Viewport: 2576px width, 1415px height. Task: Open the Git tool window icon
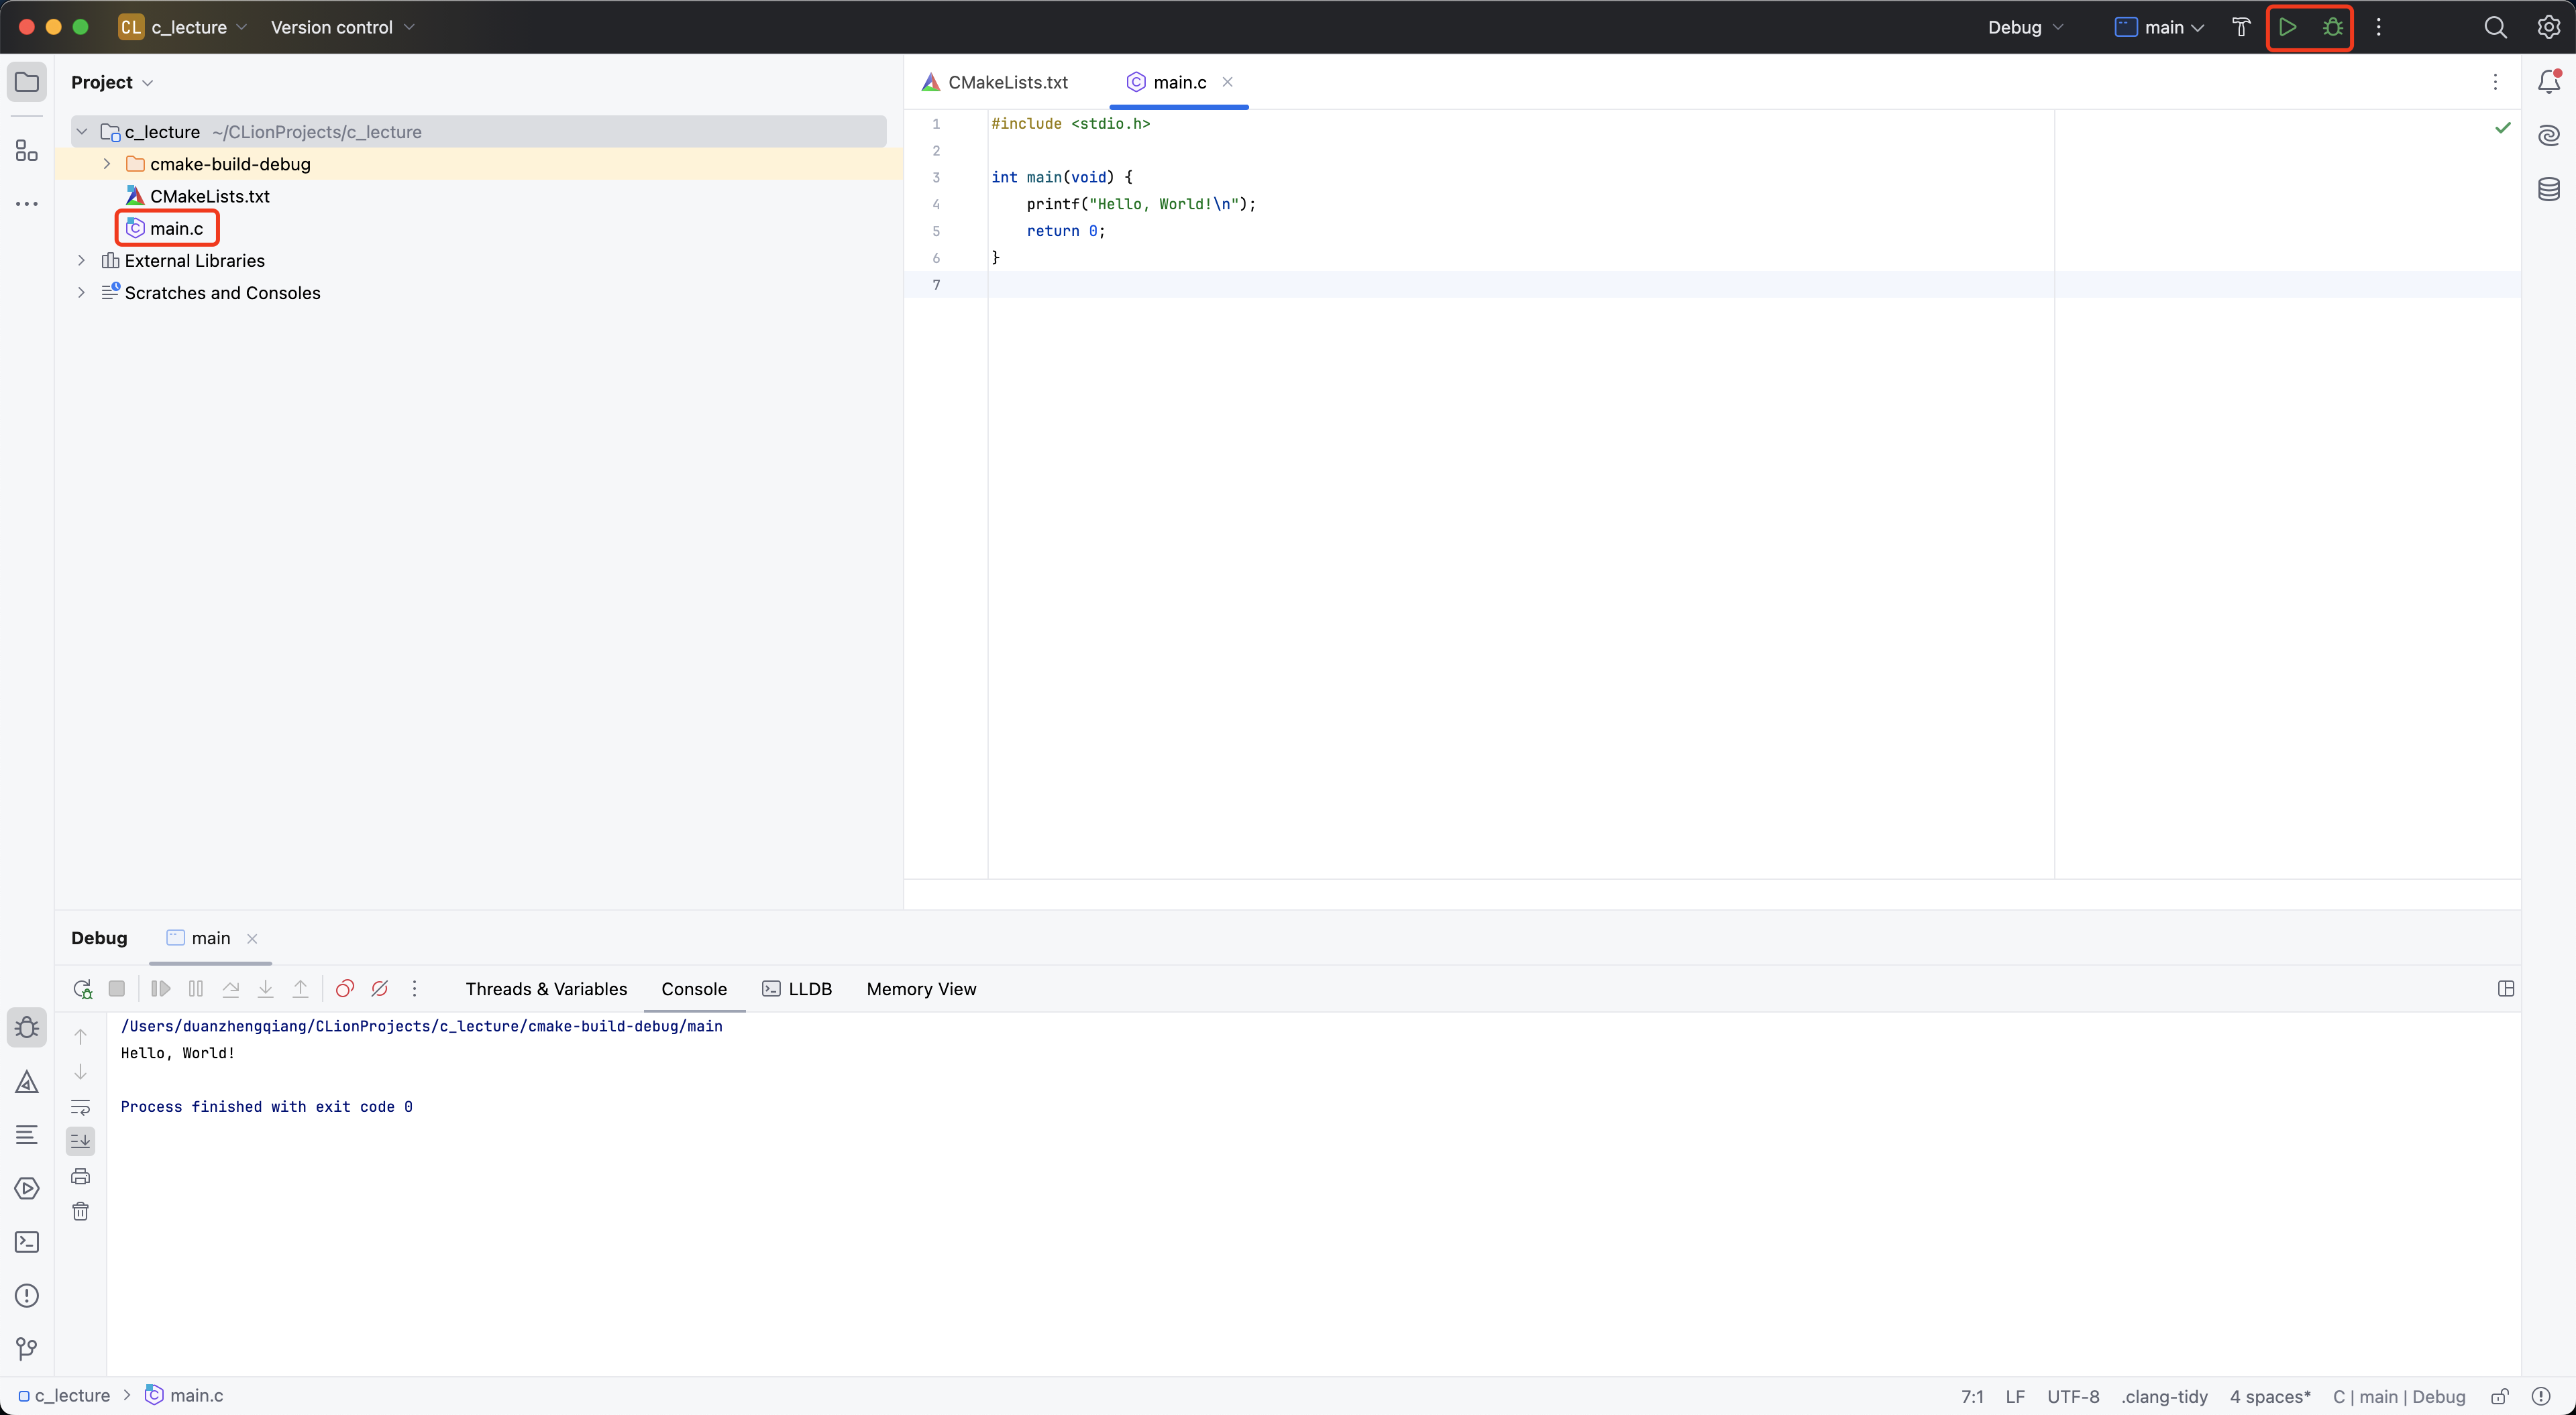27,1349
